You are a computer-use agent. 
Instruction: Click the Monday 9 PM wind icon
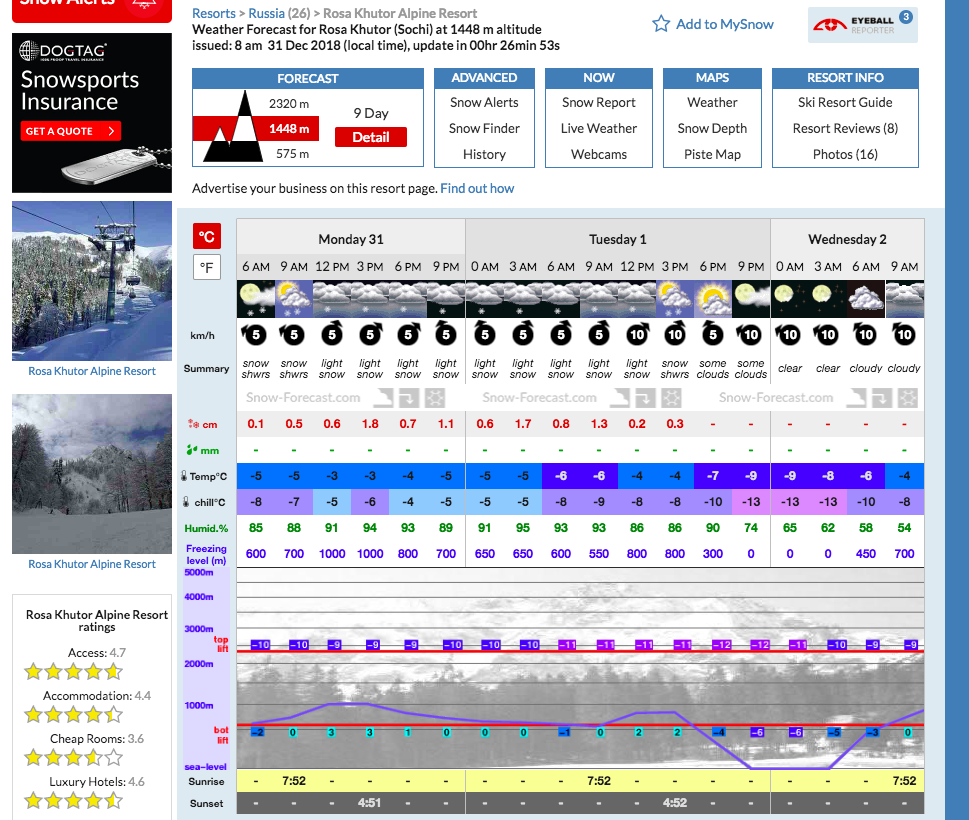pyautogui.click(x=446, y=334)
